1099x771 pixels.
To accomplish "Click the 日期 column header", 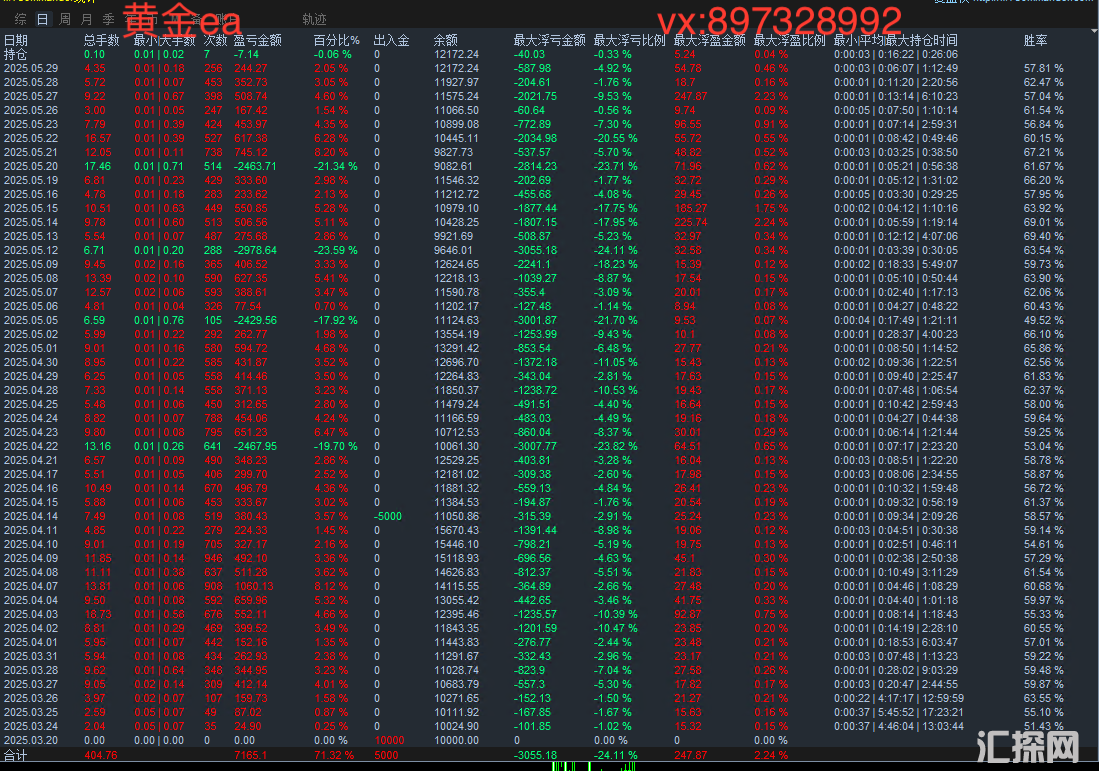I will click(16, 40).
